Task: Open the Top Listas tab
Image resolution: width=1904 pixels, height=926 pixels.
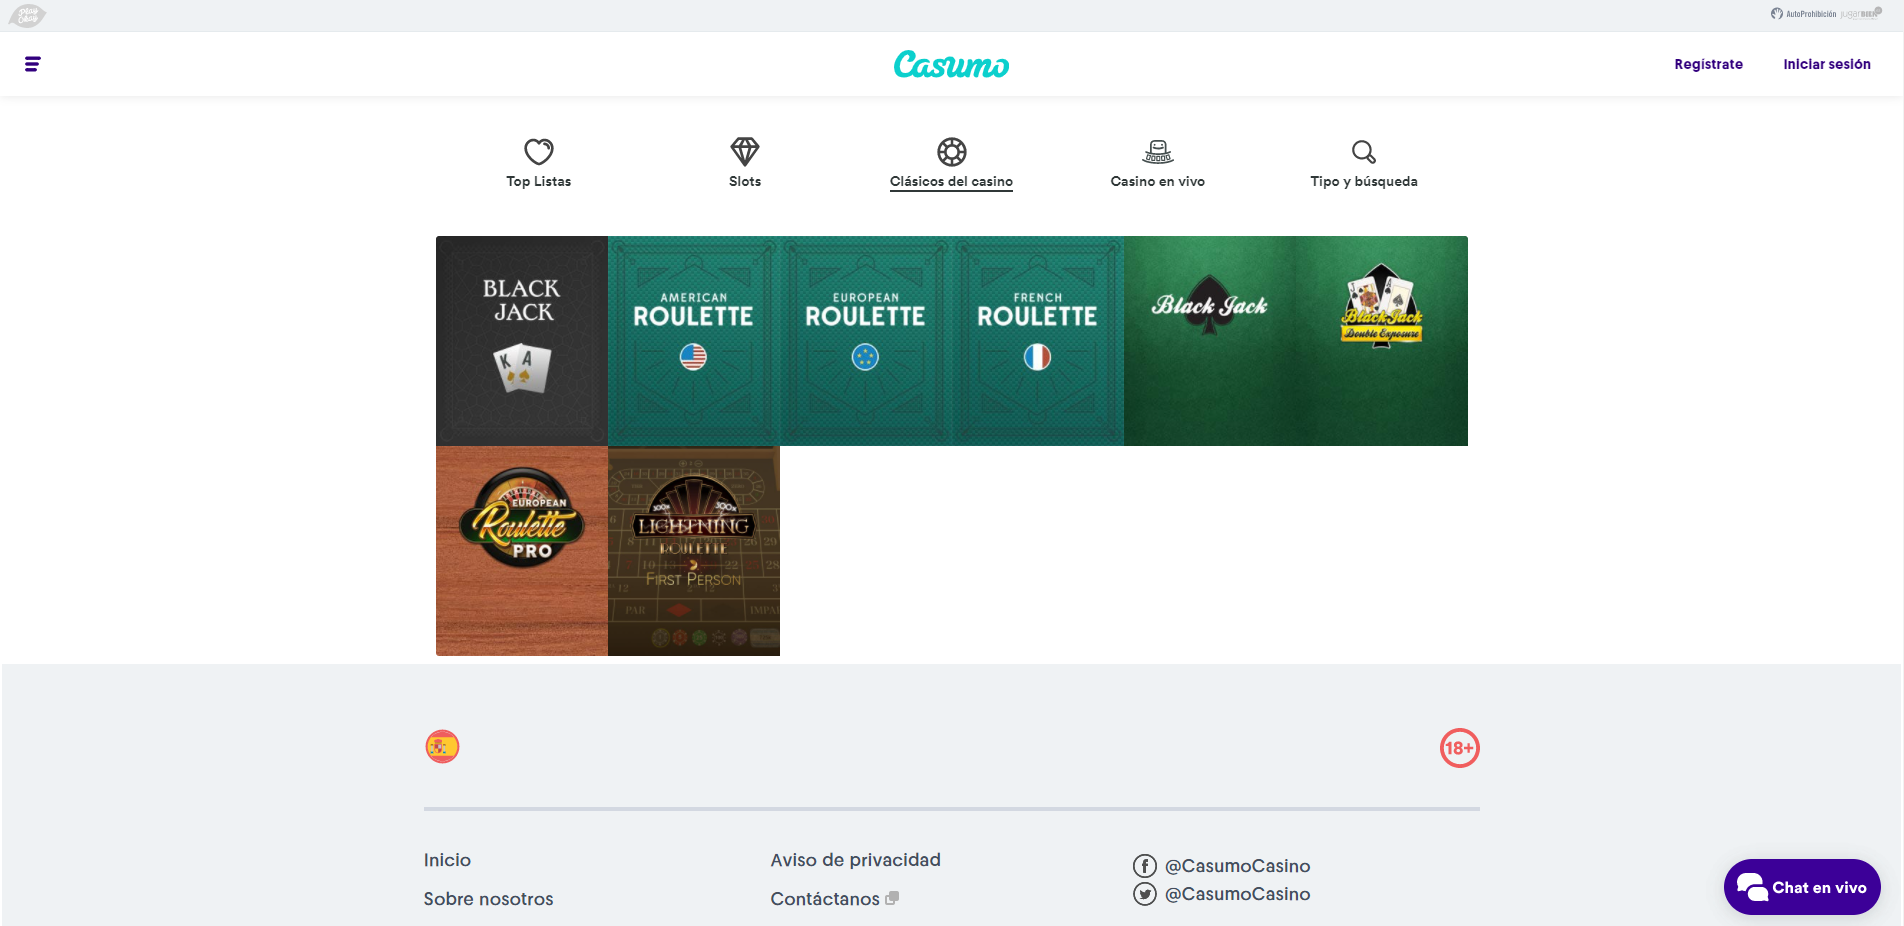Action: point(539,182)
